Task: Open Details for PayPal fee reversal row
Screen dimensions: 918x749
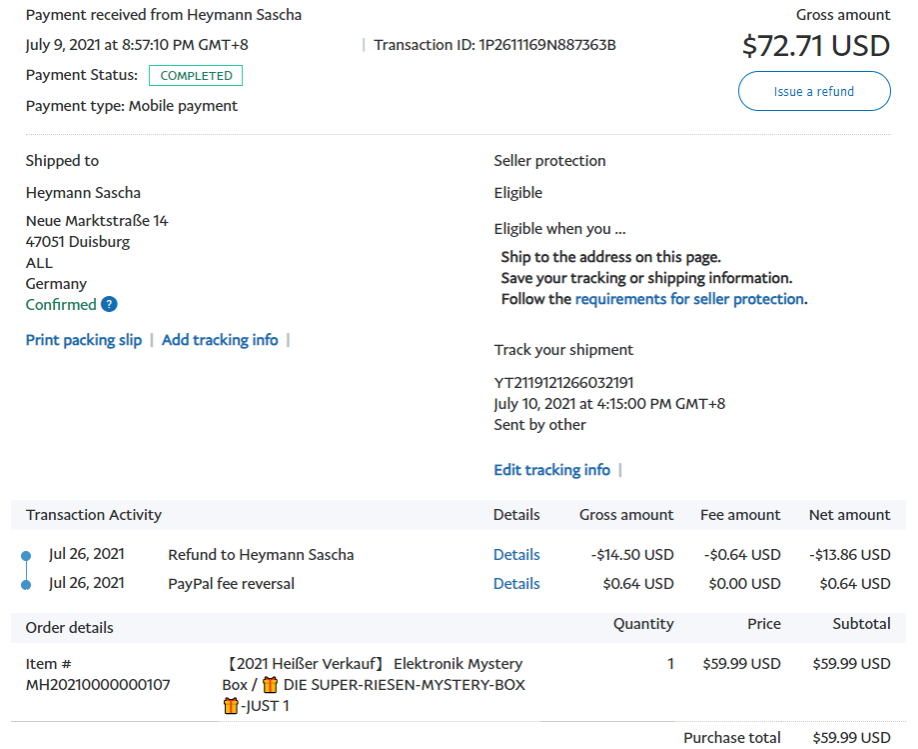Action: [x=516, y=584]
